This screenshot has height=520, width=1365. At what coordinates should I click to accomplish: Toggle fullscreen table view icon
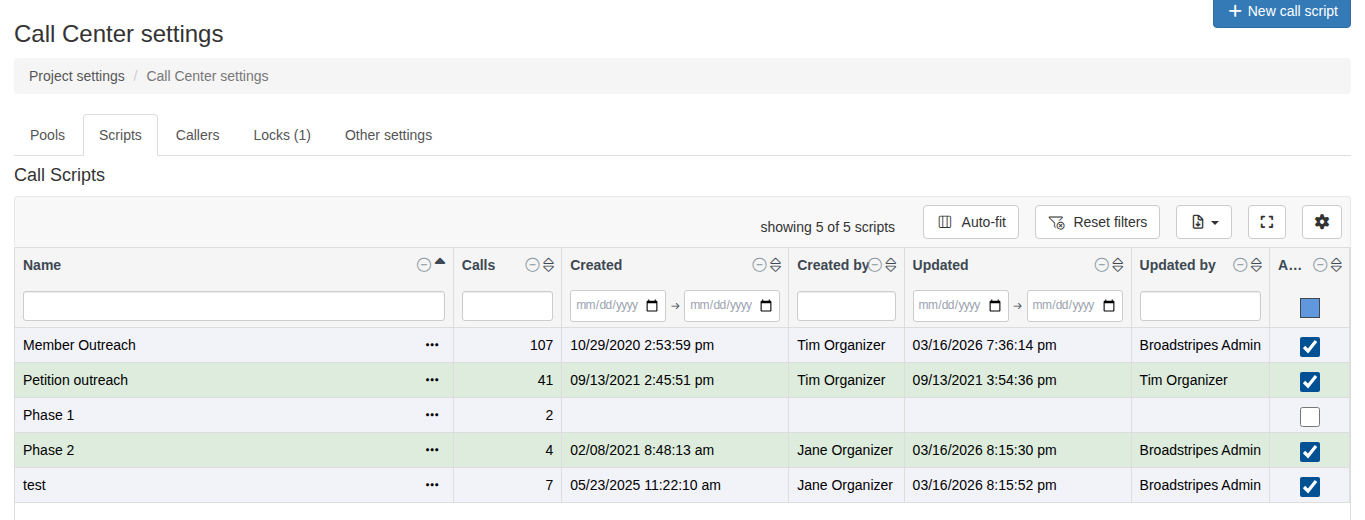pos(1267,222)
